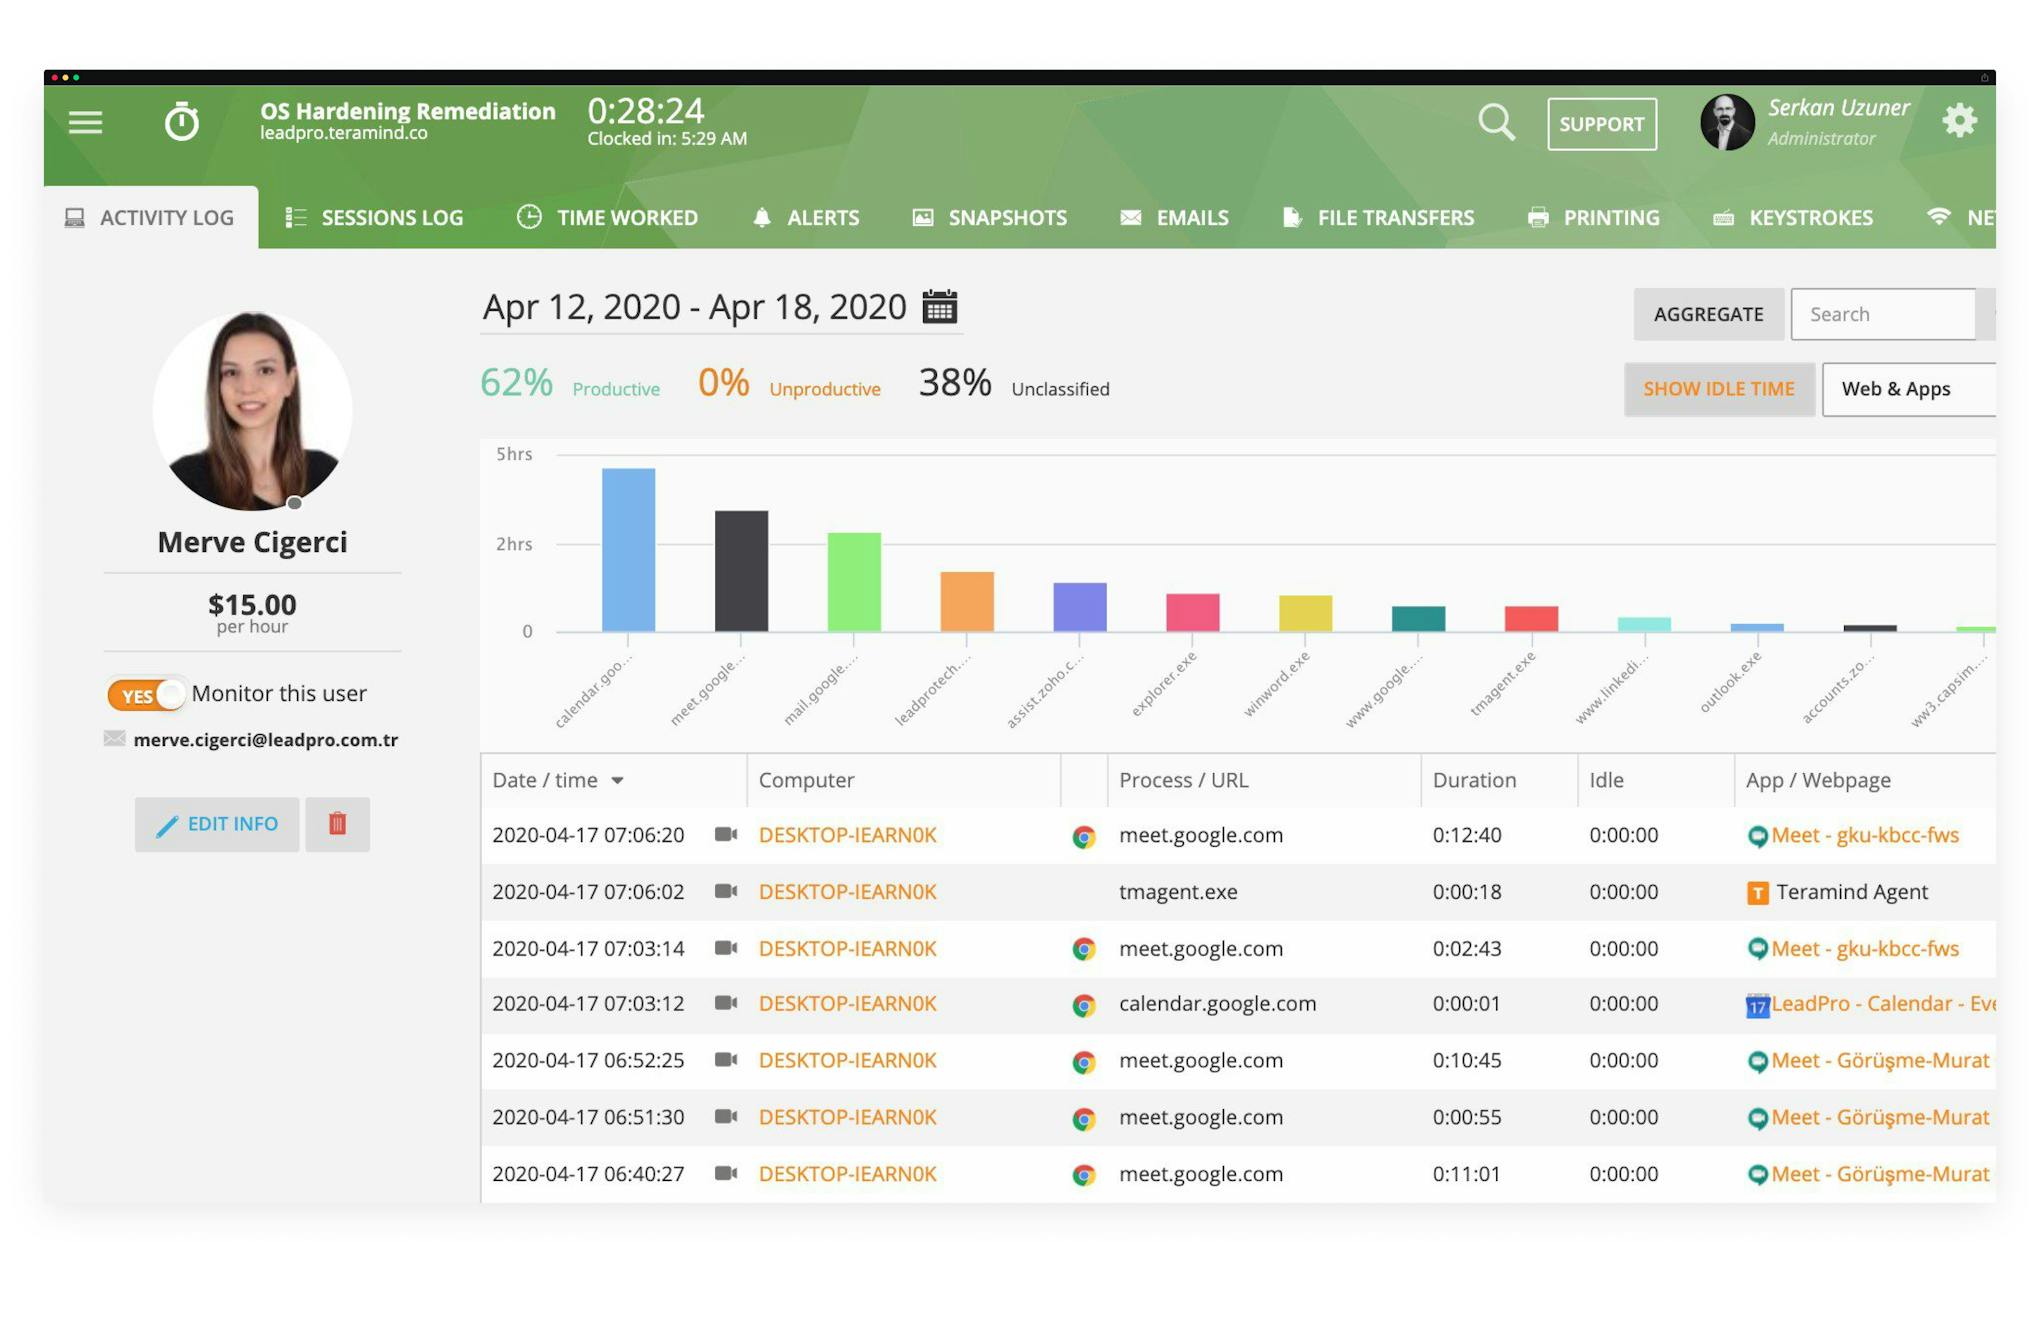Screen dimensions: 2040x1319
Task: Open the PRINTING tab
Action: (x=1594, y=217)
